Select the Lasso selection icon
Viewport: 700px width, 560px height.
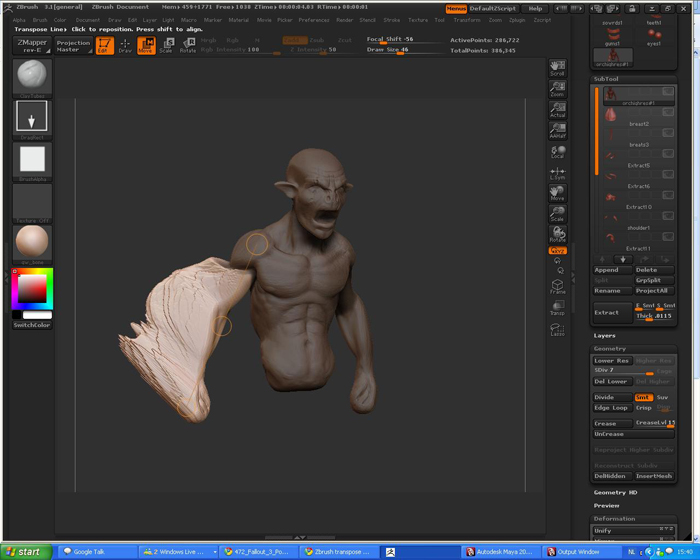(x=557, y=329)
